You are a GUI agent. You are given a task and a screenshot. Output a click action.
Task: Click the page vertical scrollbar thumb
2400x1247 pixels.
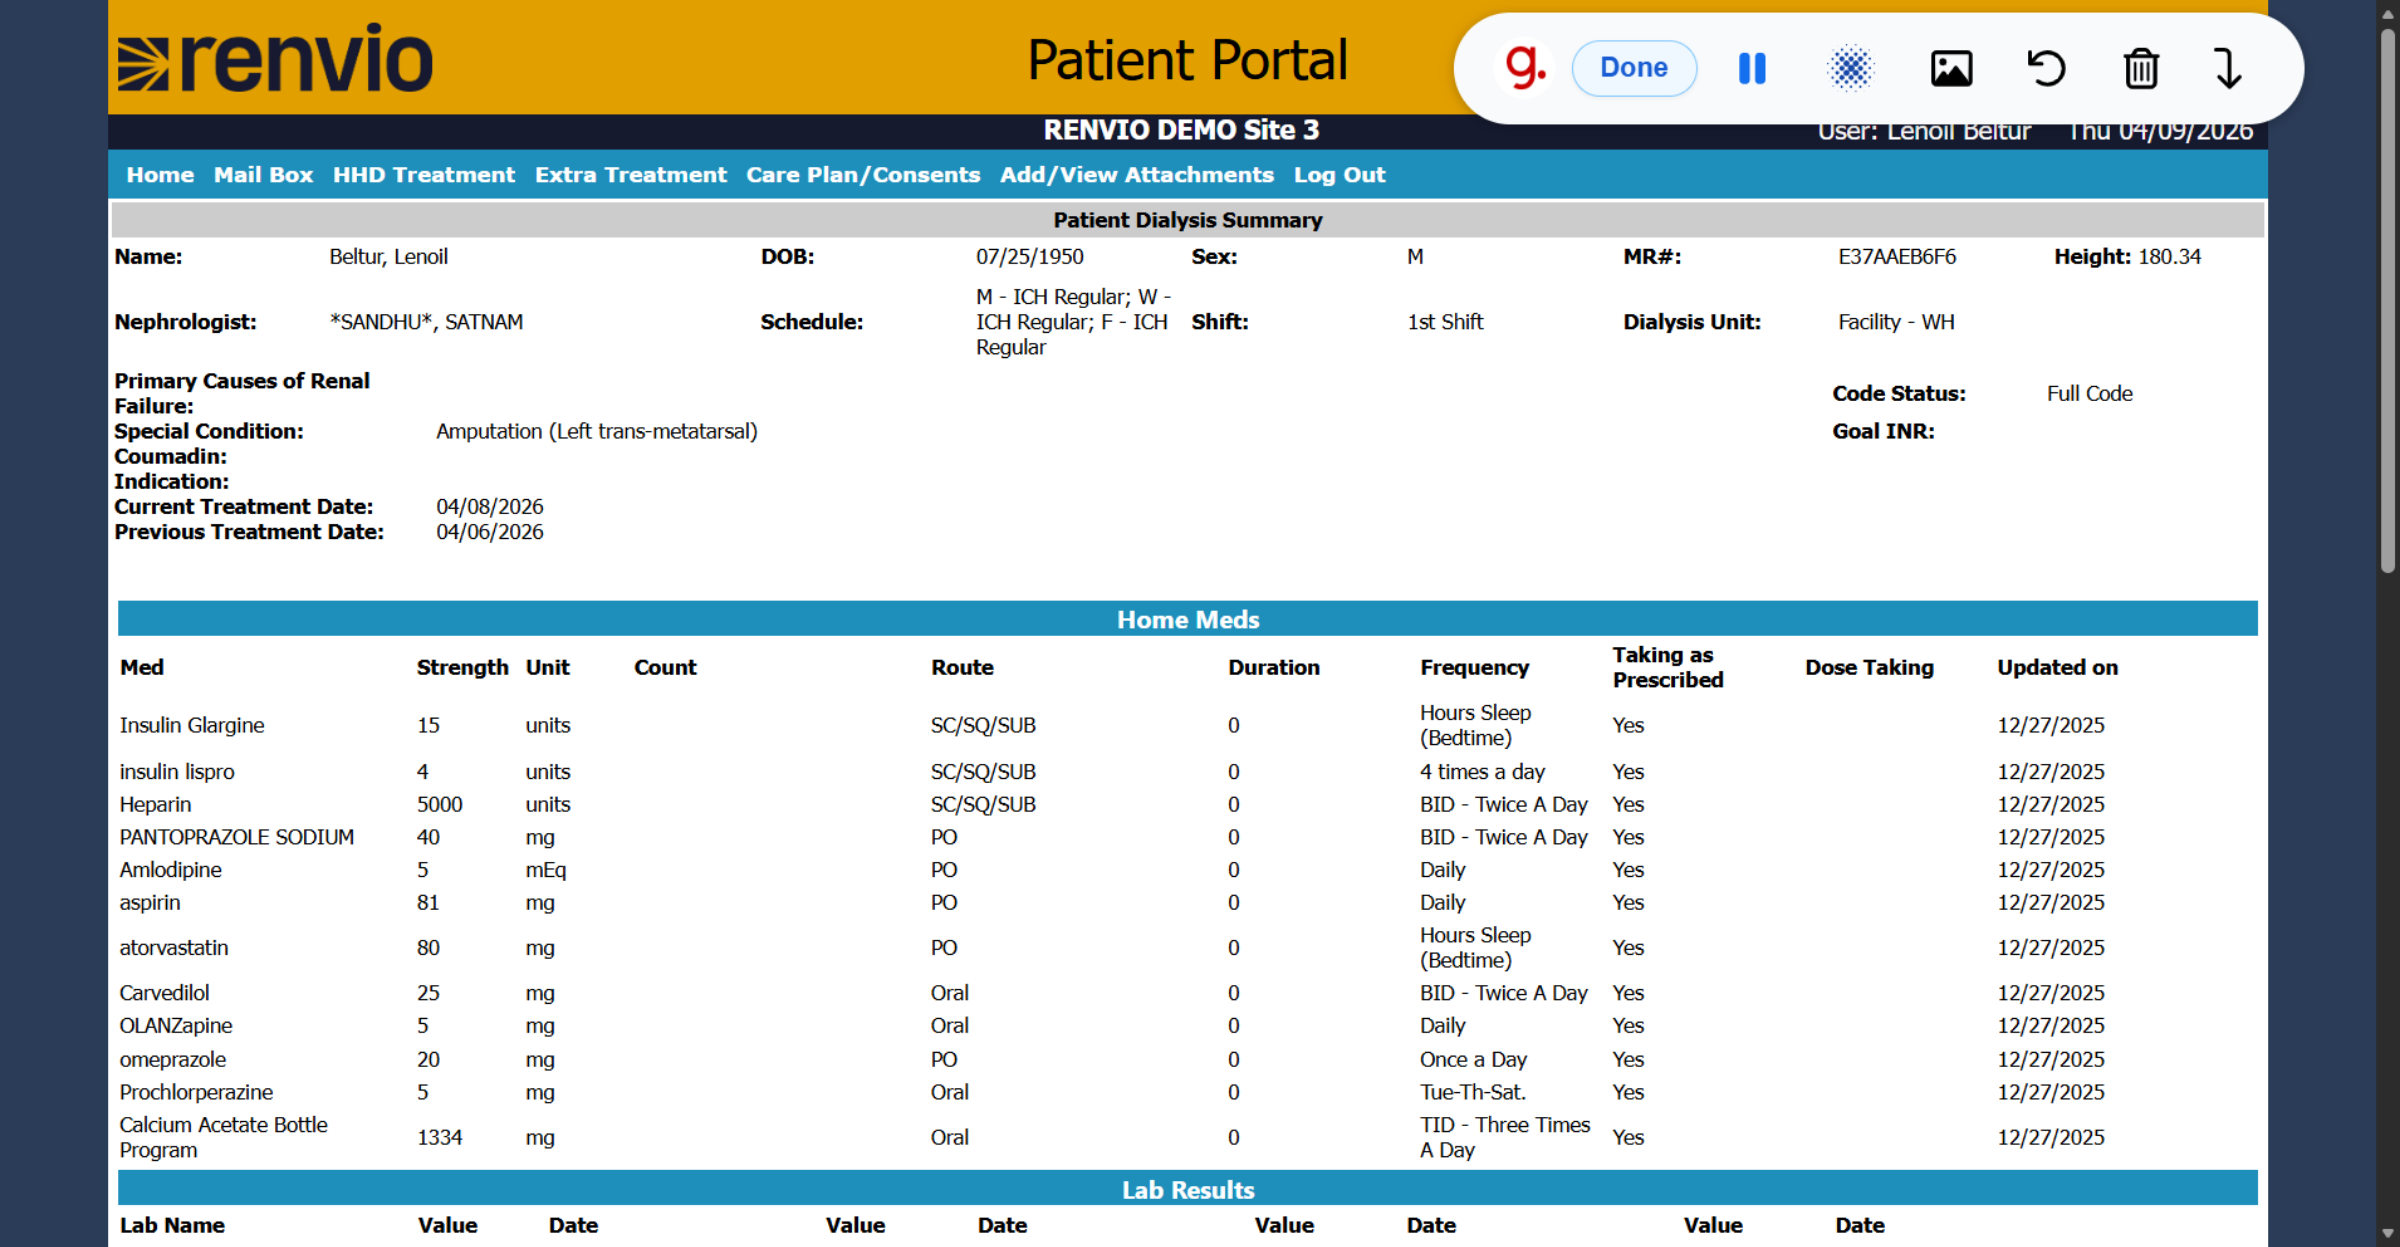pyautogui.click(x=2388, y=300)
